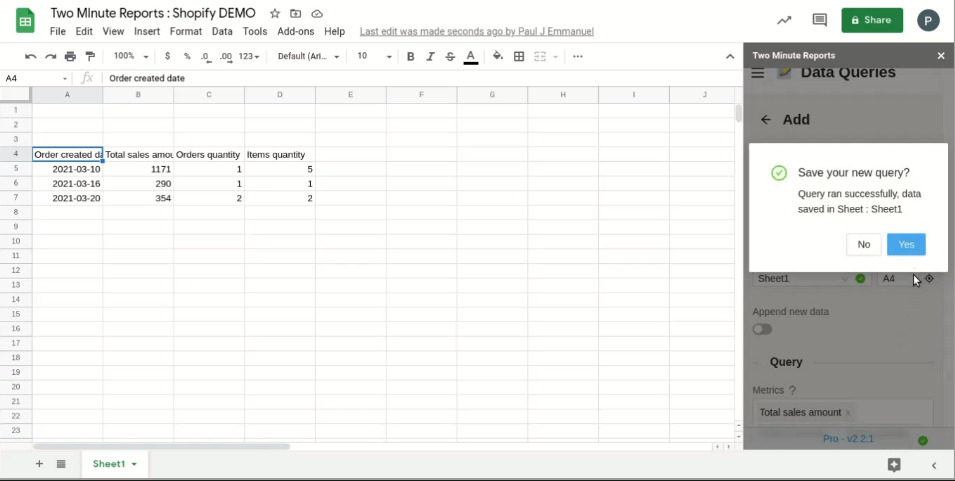Click the formula bar text

pos(147,78)
